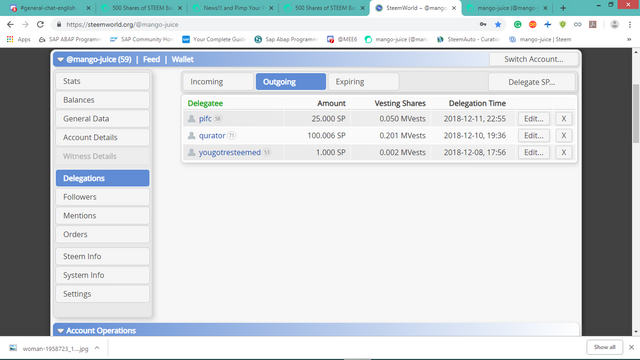Show more bookmarks with double chevron

pos(629,39)
